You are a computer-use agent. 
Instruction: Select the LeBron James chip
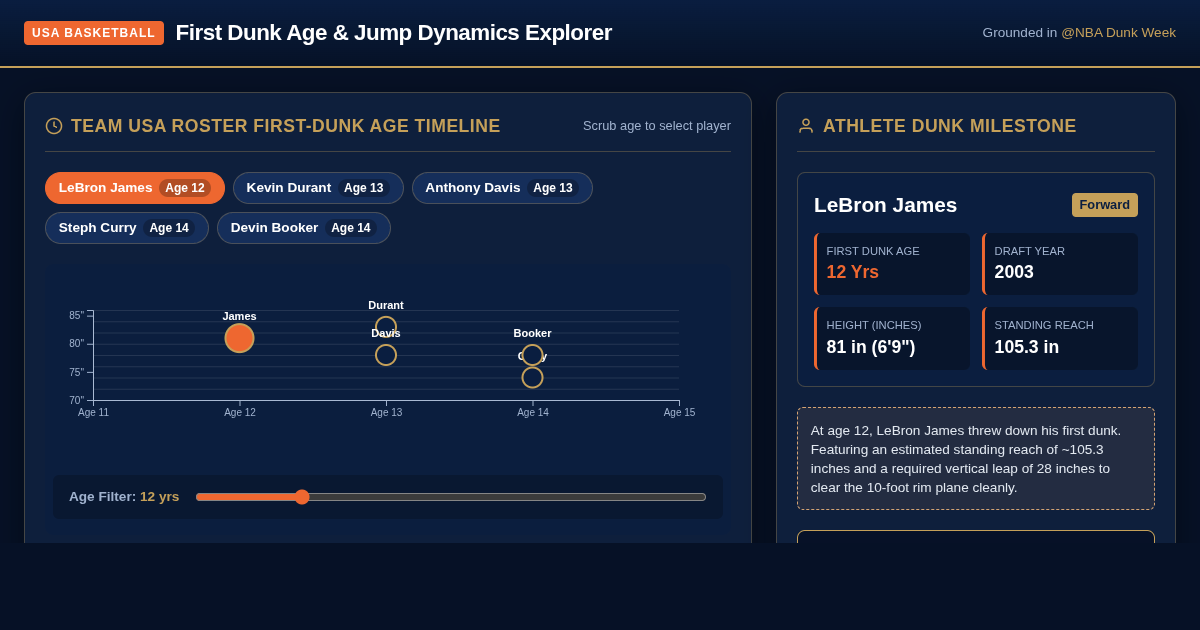click(x=135, y=188)
